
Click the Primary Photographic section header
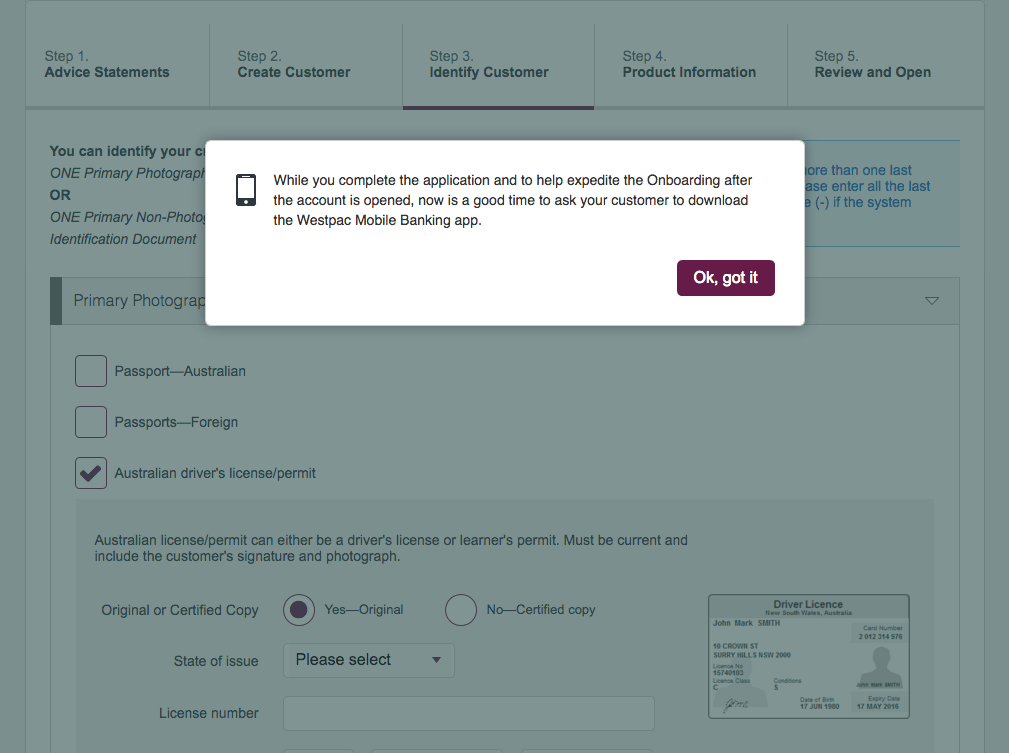pos(140,301)
